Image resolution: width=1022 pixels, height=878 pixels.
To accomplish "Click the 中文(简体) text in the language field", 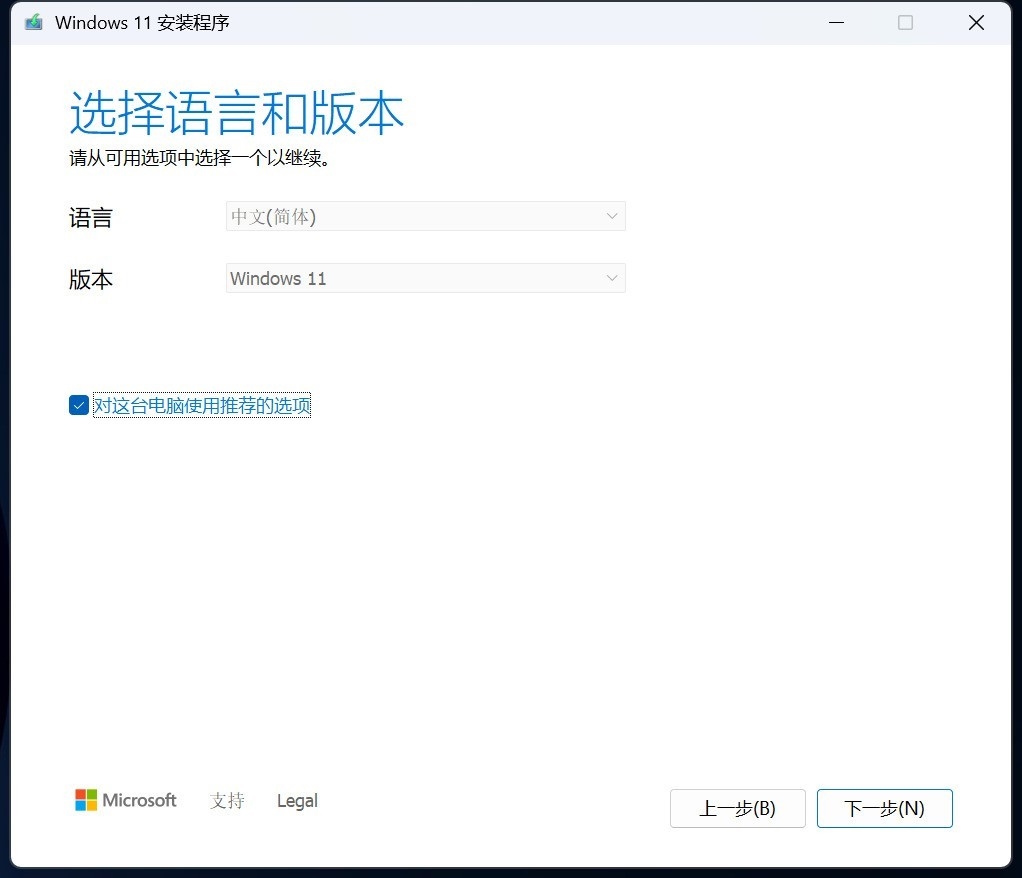I will (x=272, y=216).
